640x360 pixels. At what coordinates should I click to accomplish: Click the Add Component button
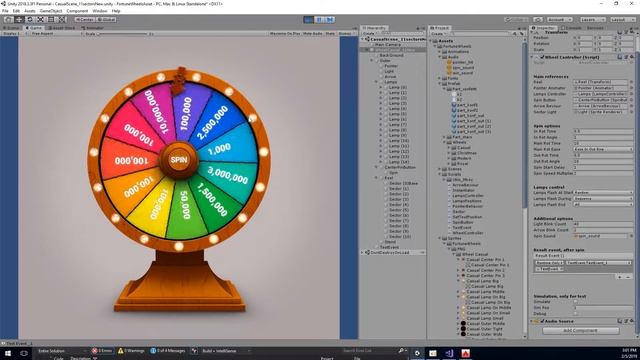pyautogui.click(x=580, y=331)
